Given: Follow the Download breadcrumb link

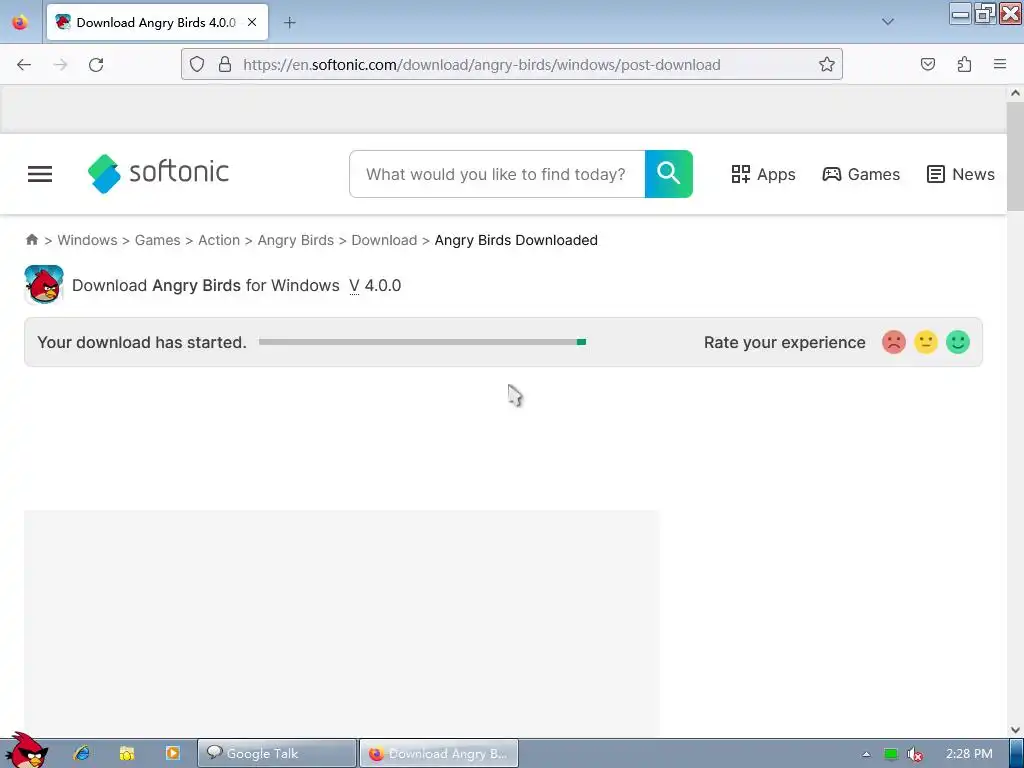Looking at the screenshot, I should point(384,240).
